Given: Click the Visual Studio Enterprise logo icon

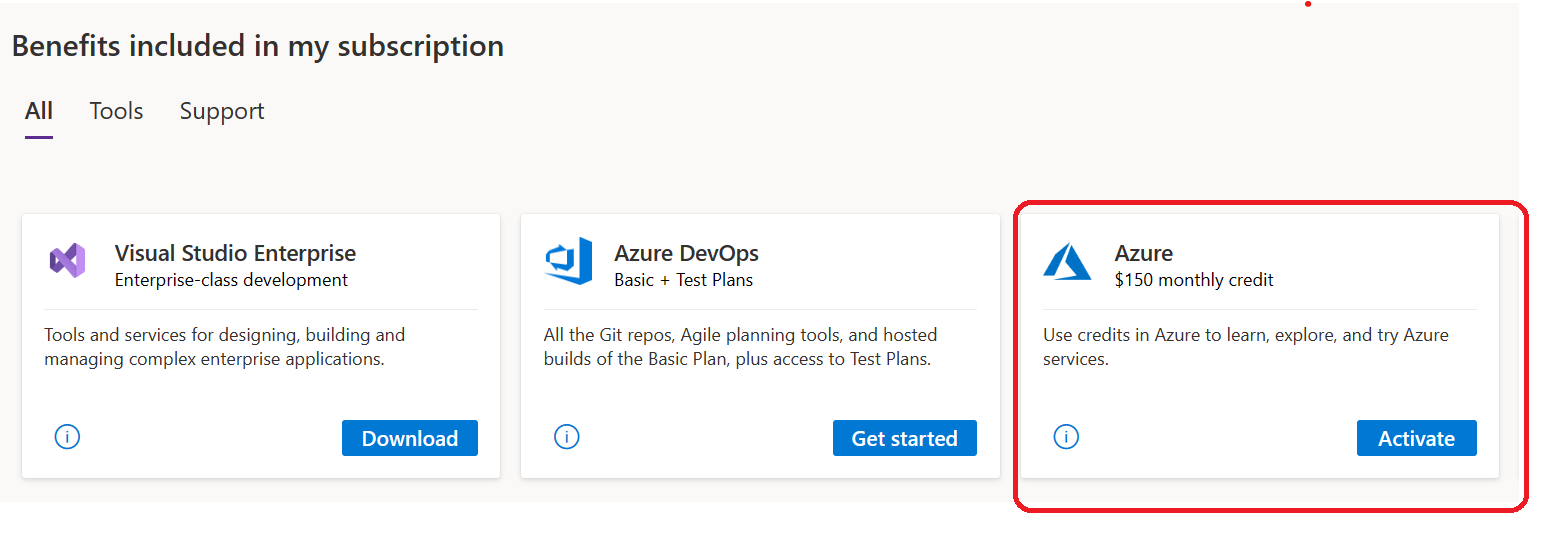Looking at the screenshot, I should pos(68,260).
